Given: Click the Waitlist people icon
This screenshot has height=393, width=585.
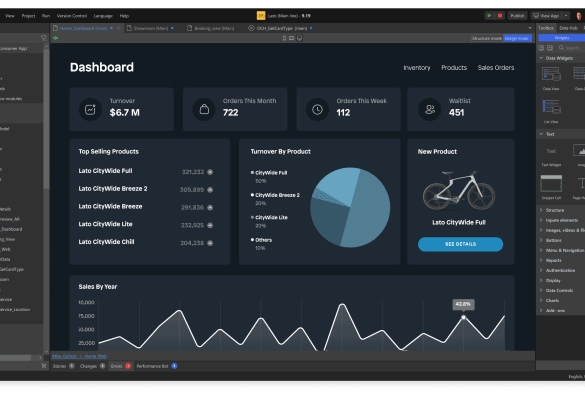Looking at the screenshot, I should [x=430, y=109].
